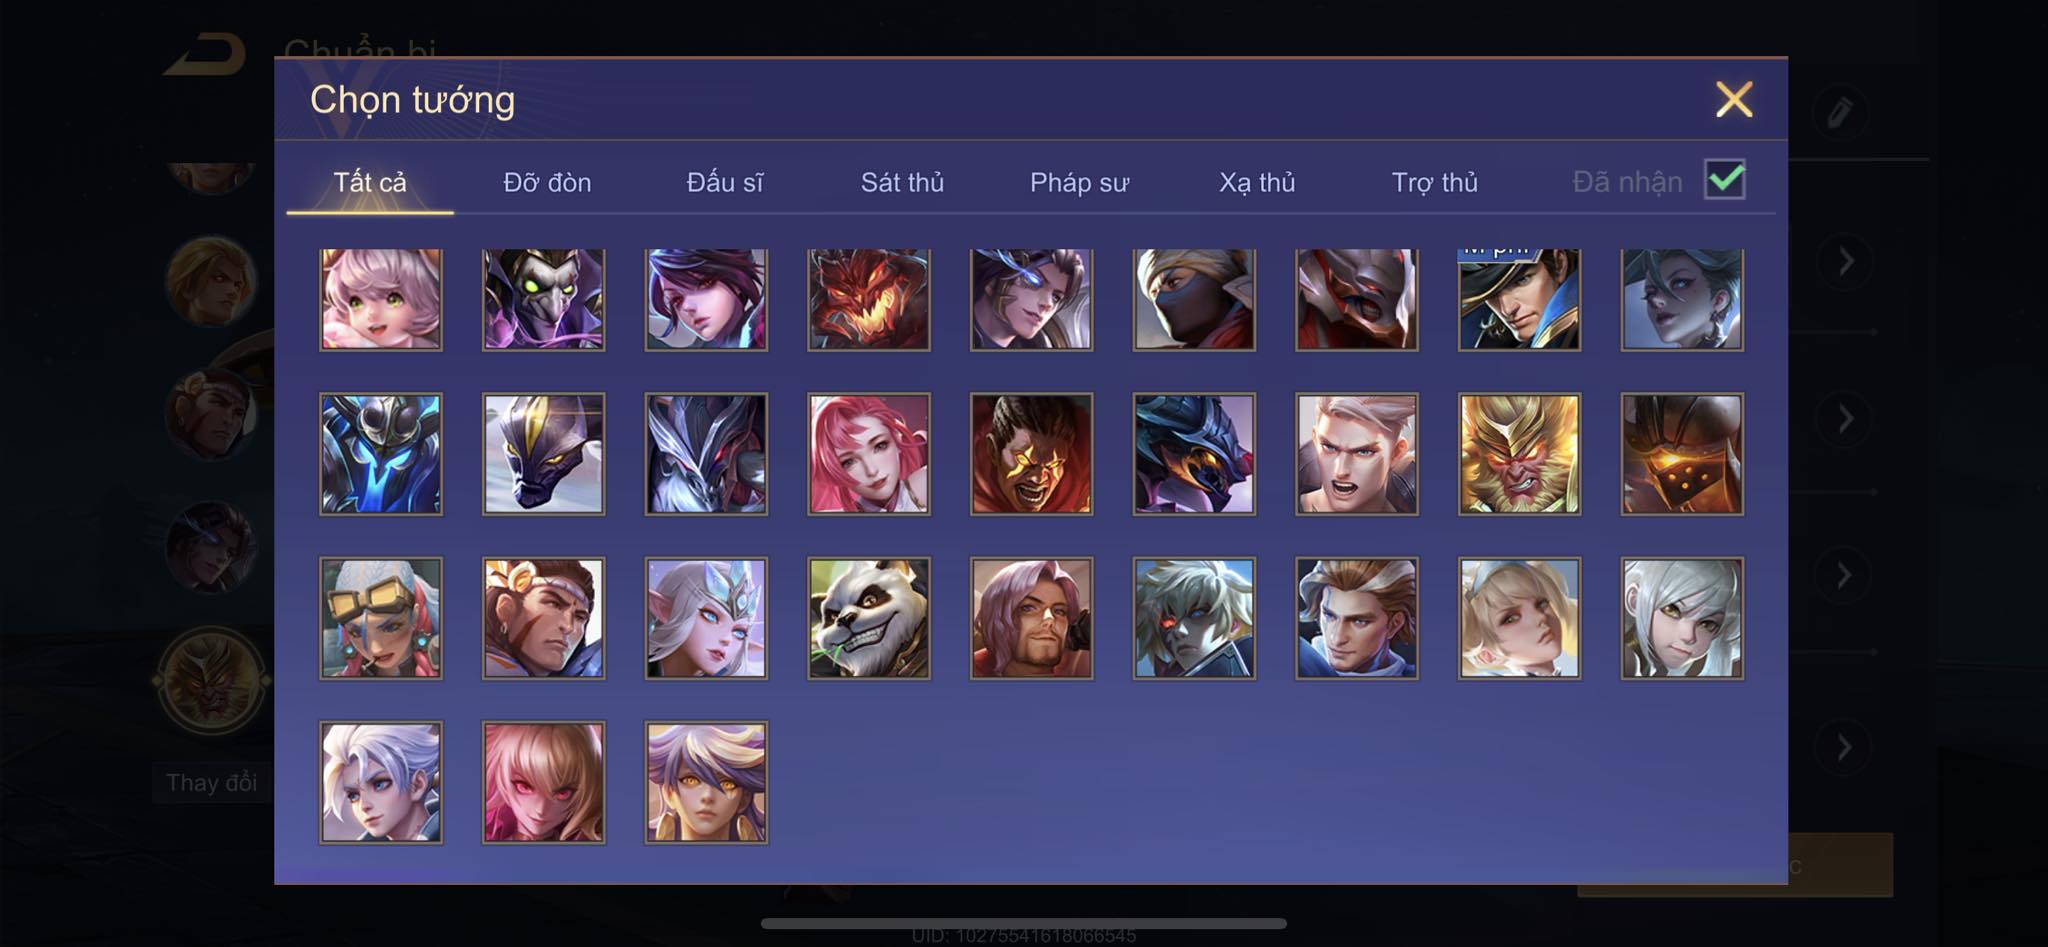
Task: Select the blue armored robot hero
Action: pos(380,454)
